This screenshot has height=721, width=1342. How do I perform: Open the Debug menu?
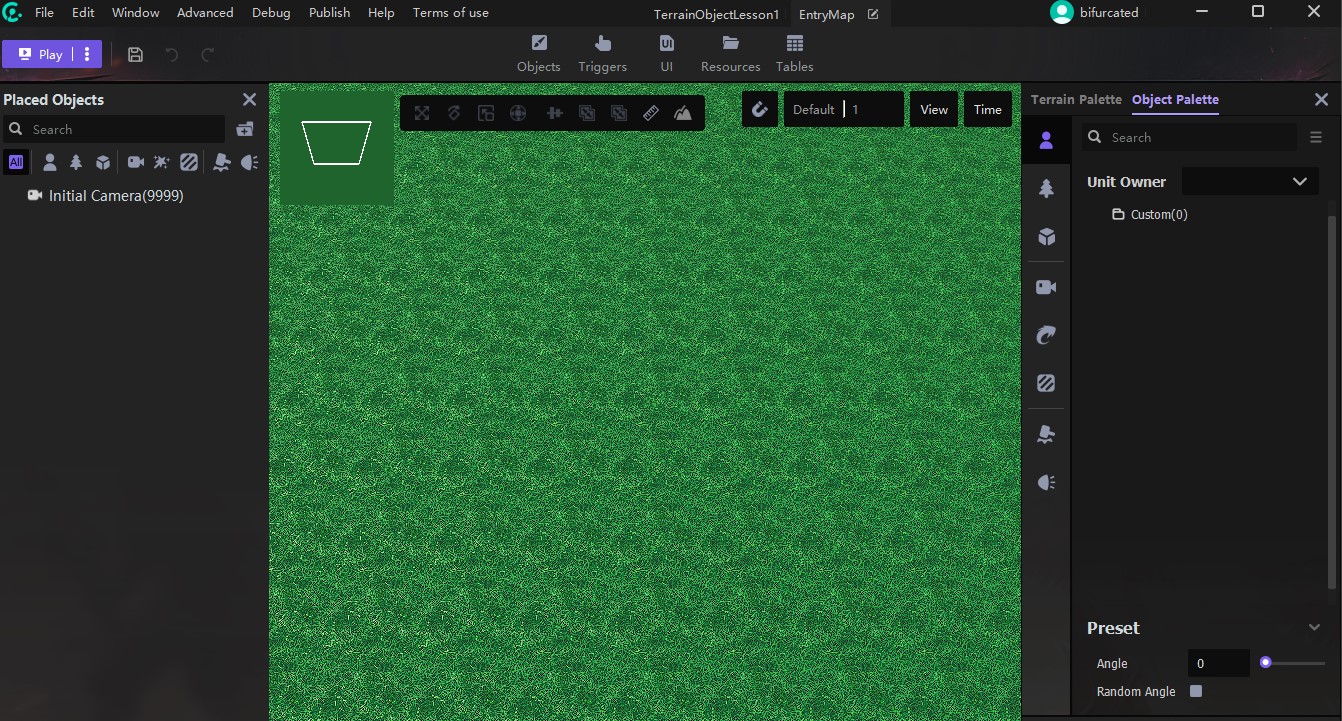point(271,13)
